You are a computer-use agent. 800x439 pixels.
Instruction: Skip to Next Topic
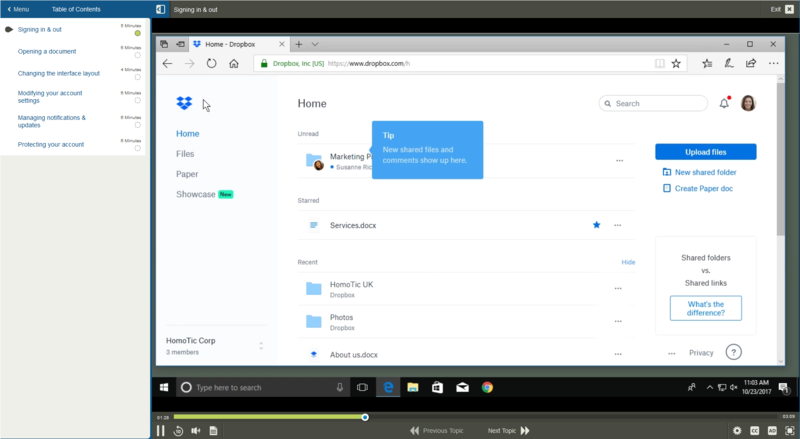point(508,431)
